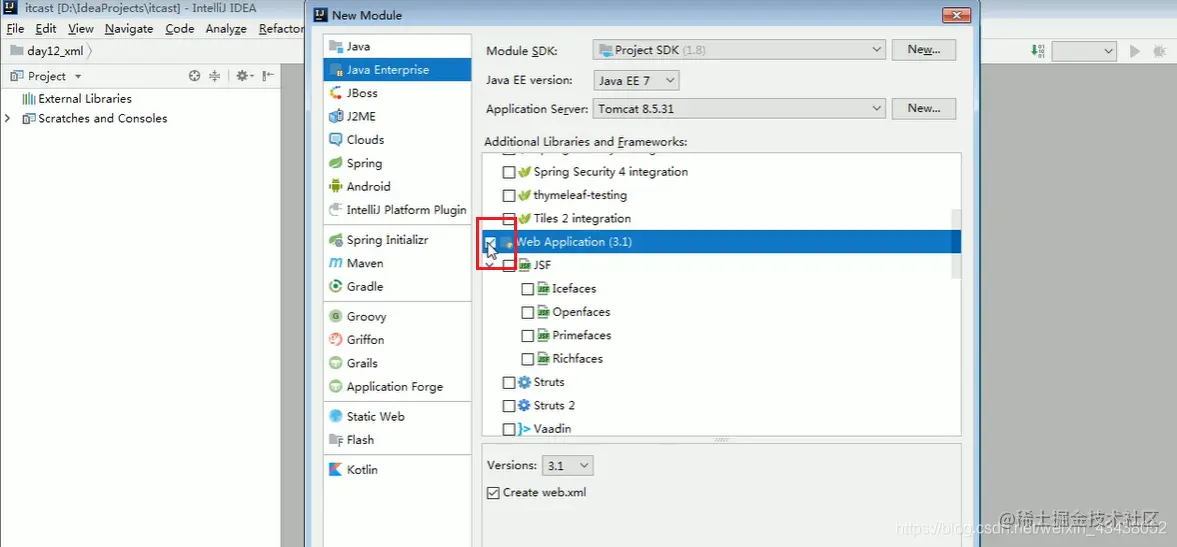The width and height of the screenshot is (1177, 547).
Task: Enable the Vaadin checkbox
Action: coord(509,429)
